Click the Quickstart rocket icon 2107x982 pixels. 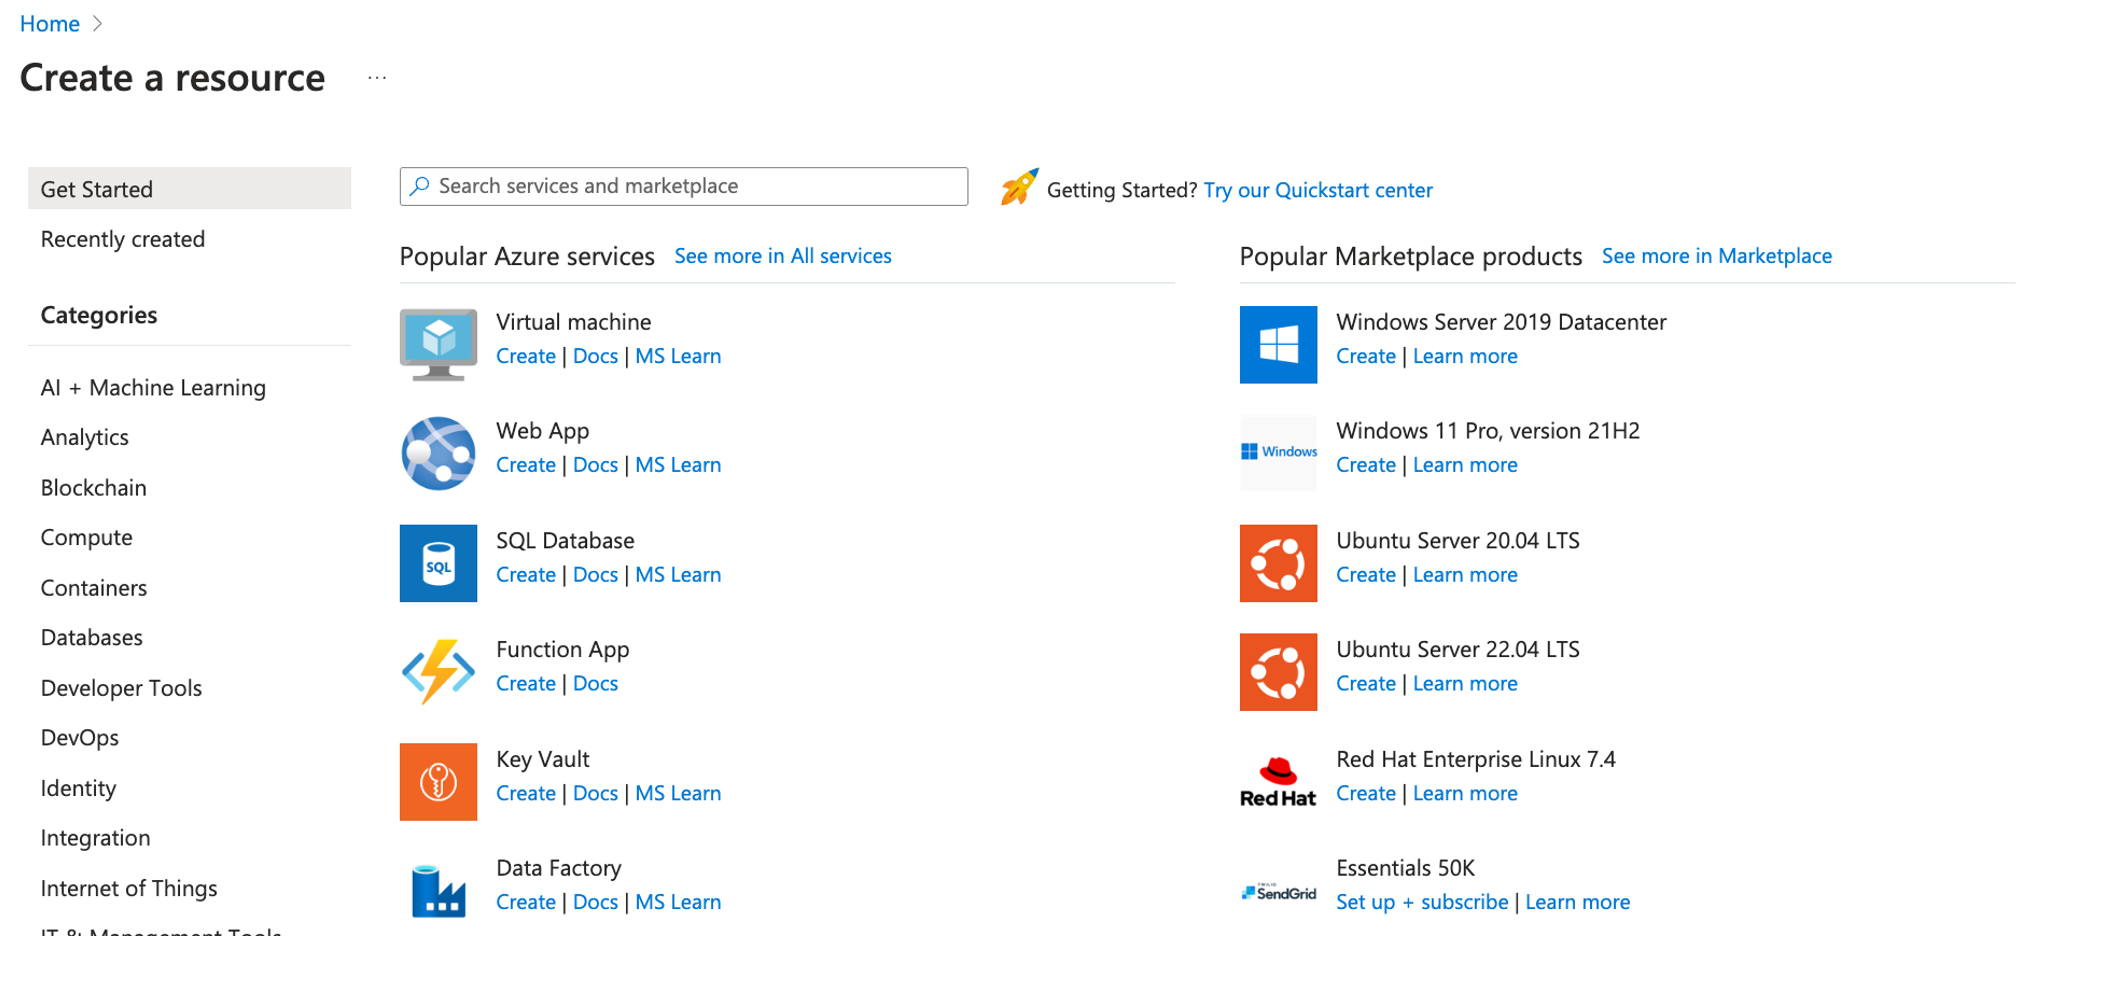click(1019, 187)
